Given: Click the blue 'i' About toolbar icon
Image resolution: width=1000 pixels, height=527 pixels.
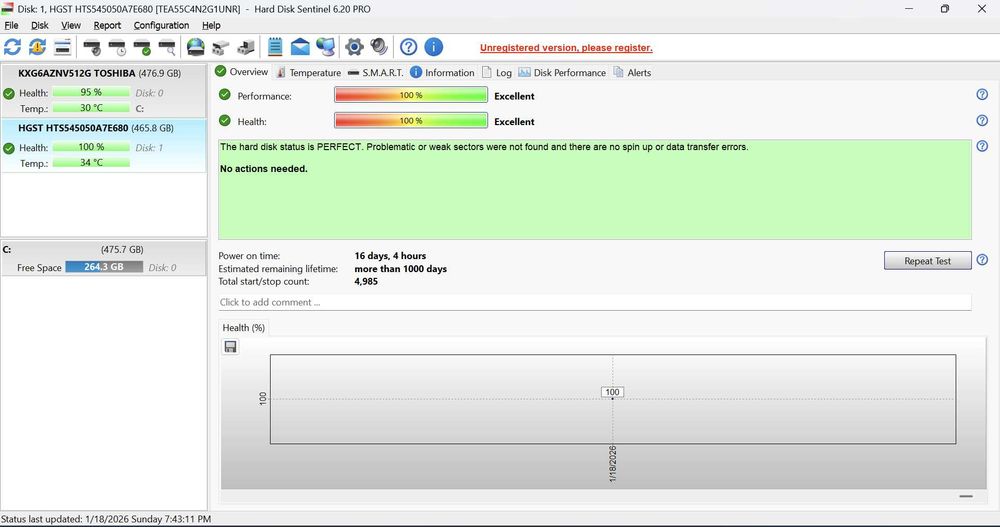Looking at the screenshot, I should point(434,47).
